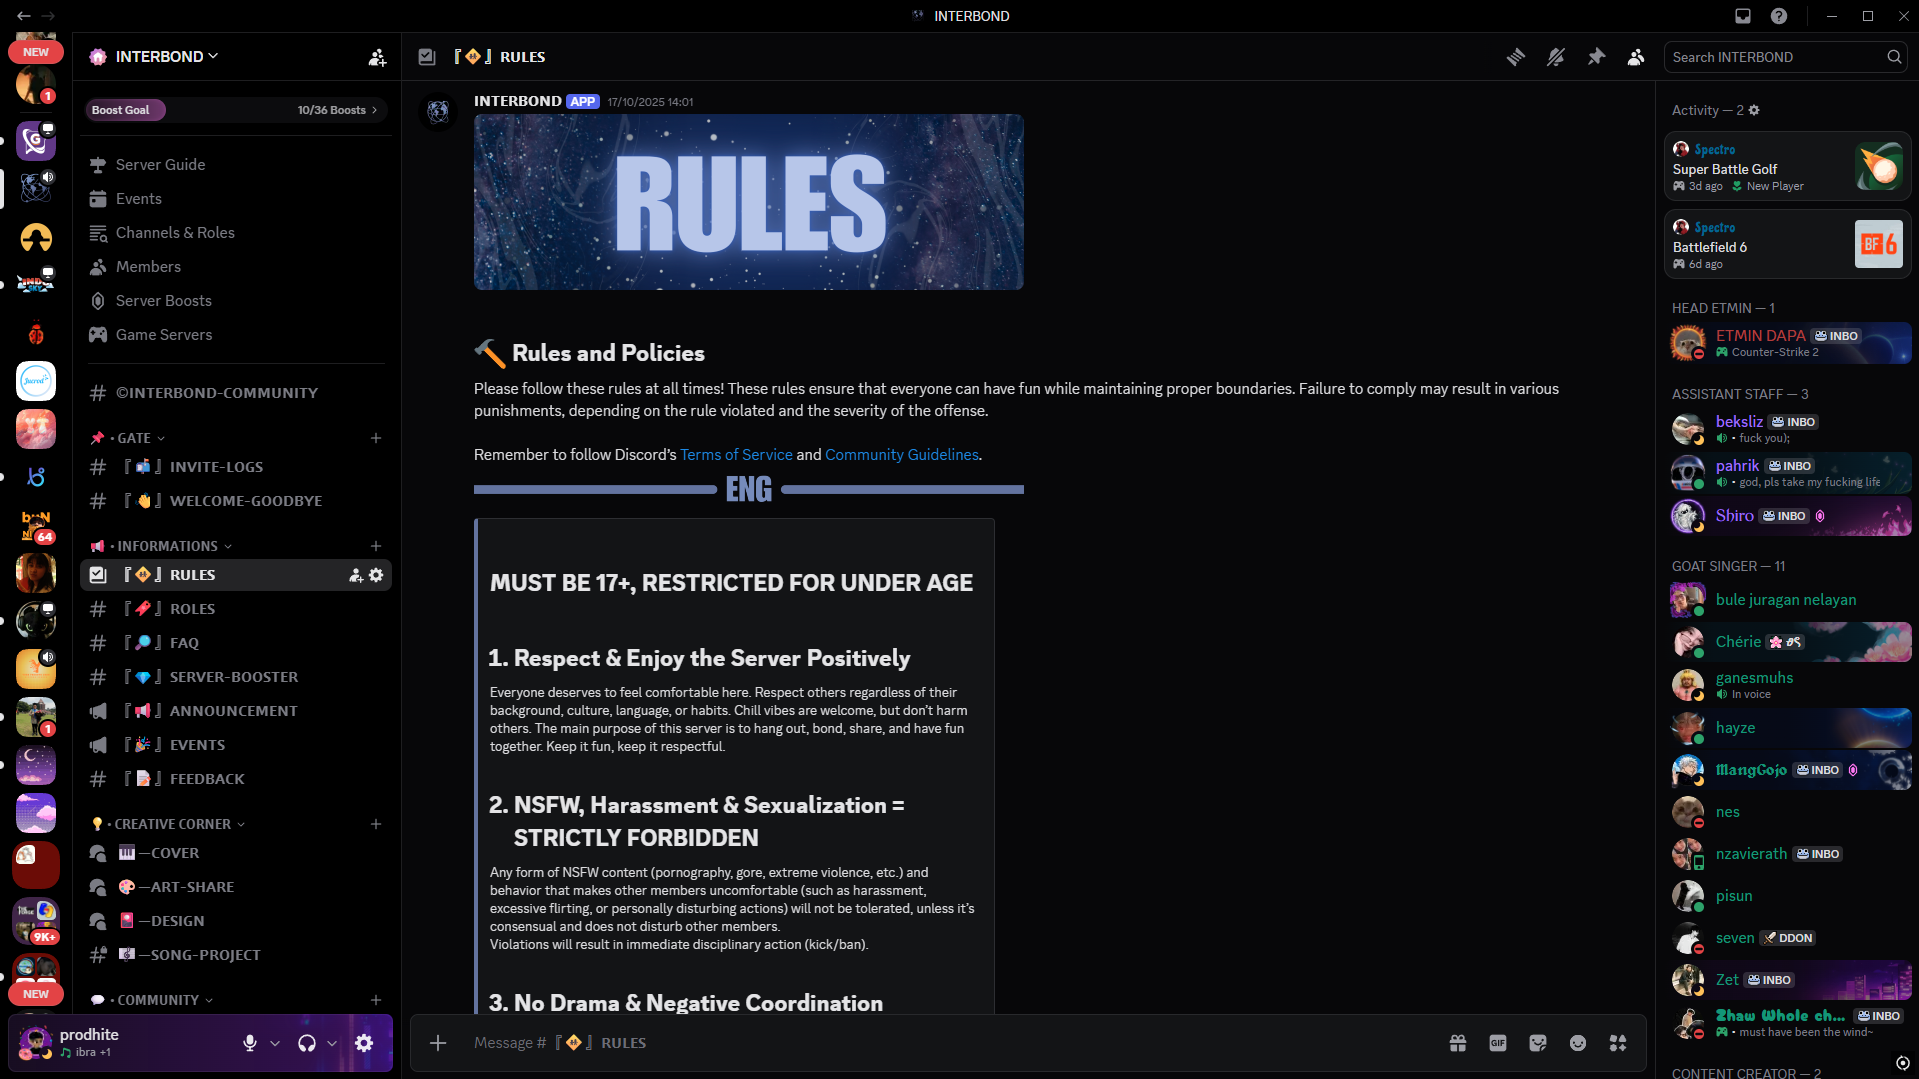Open Super Battle Golf activity card
Screen dimensions: 1919x1079
pos(1787,167)
